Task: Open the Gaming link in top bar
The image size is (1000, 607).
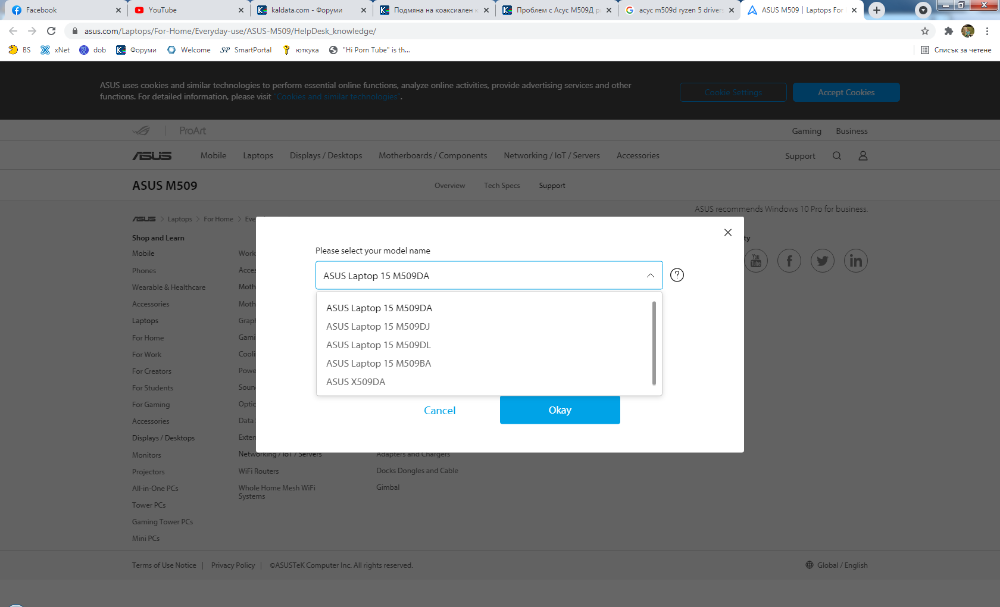Action: (x=806, y=131)
